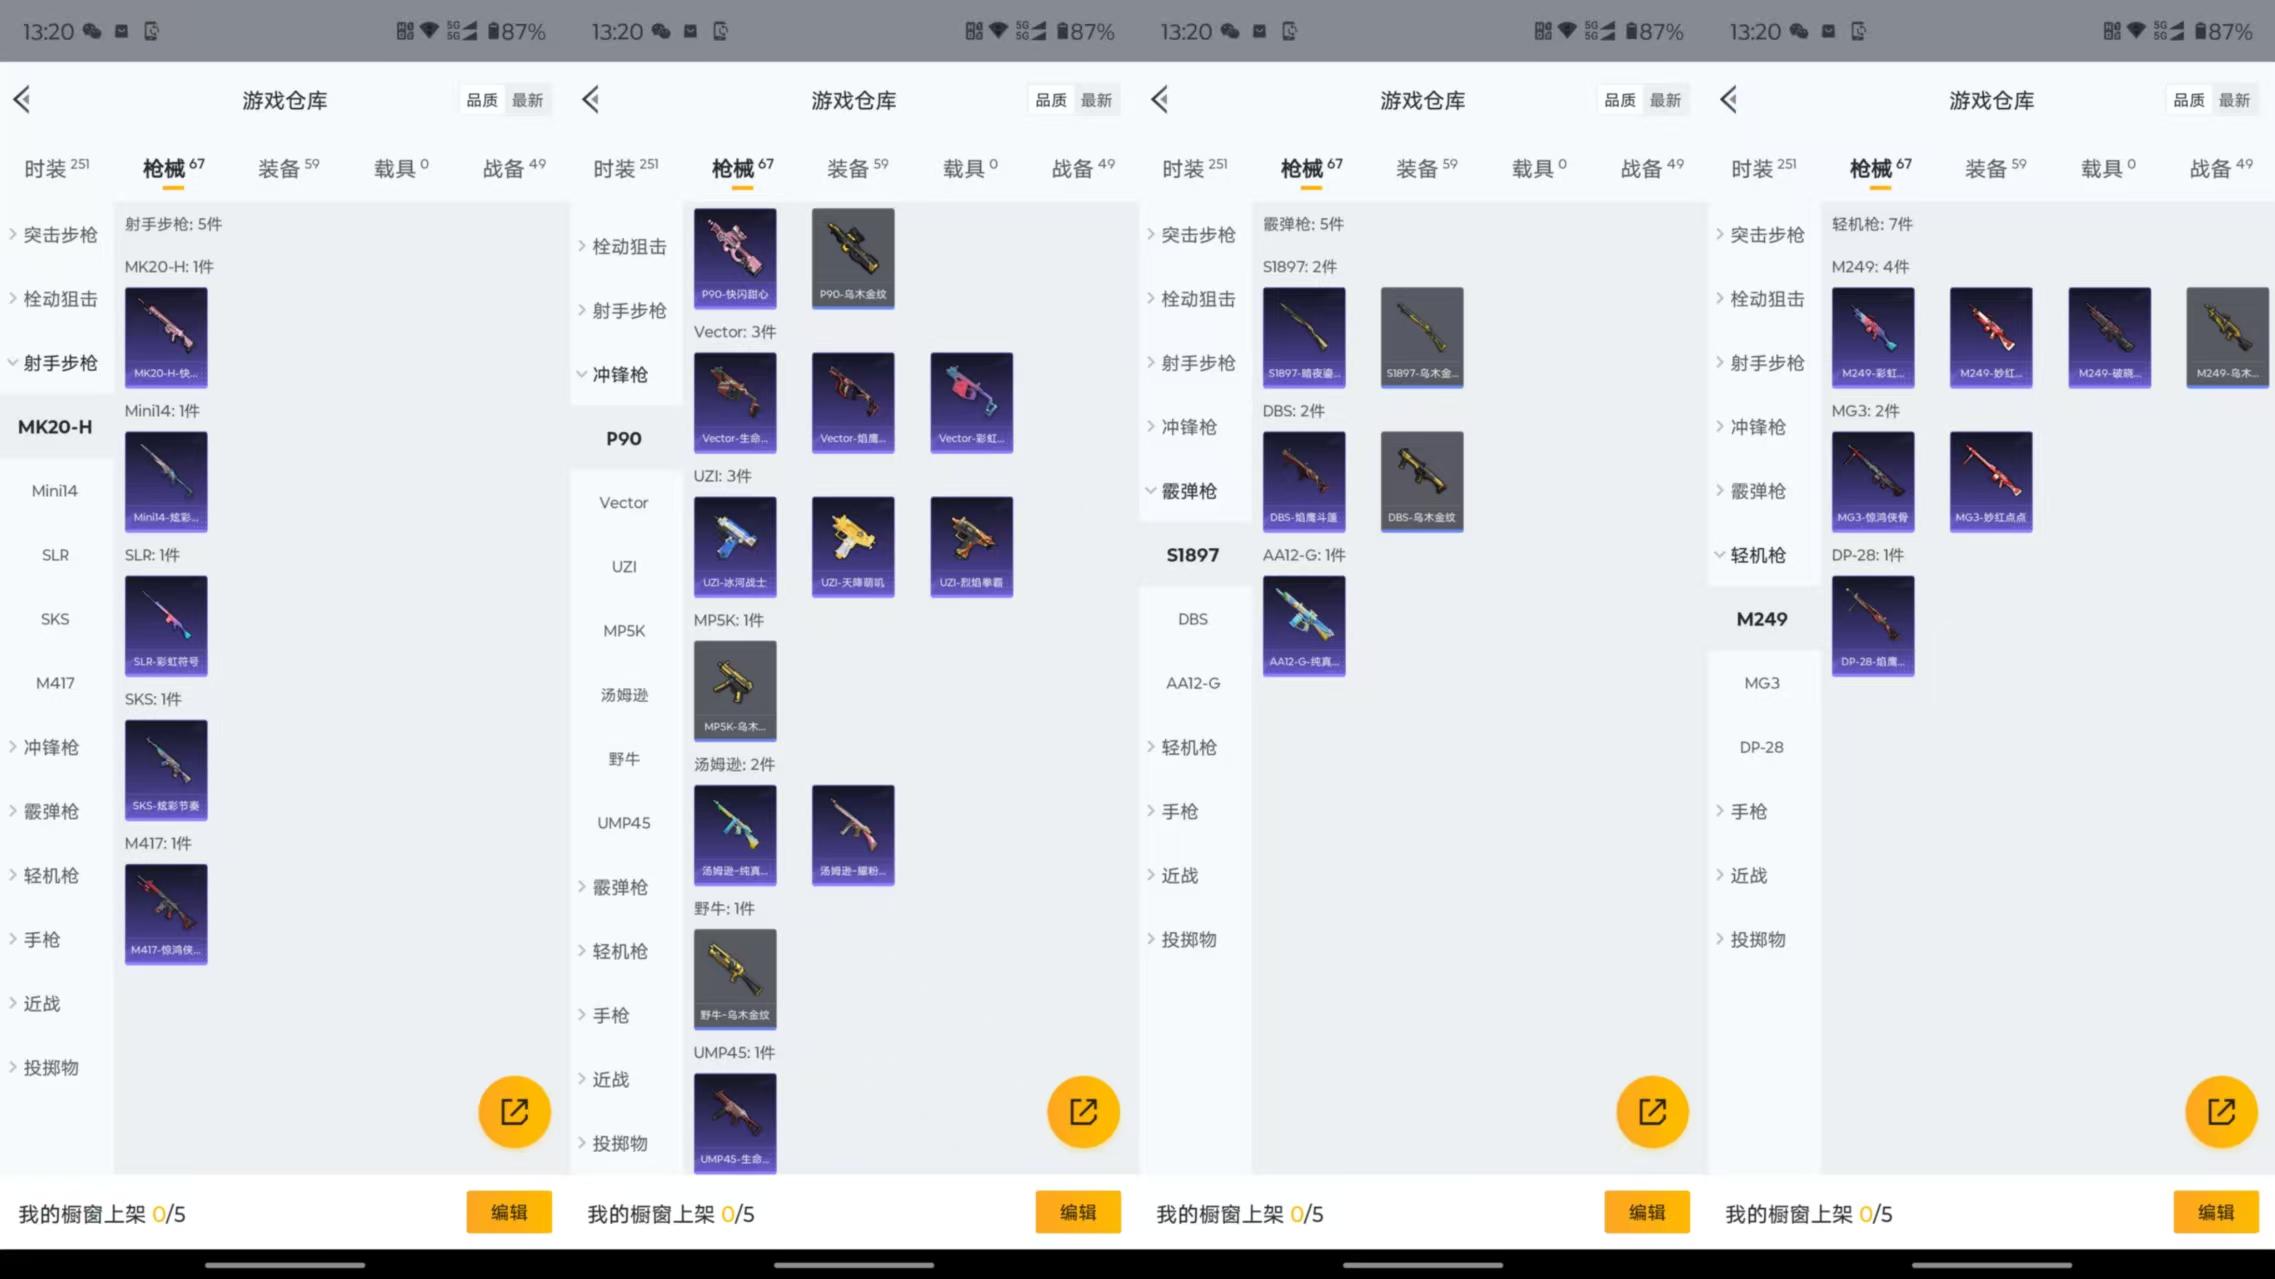Sort by 品质 on the 轻机枪 screen
The width and height of the screenshot is (2275, 1279).
click(2189, 100)
